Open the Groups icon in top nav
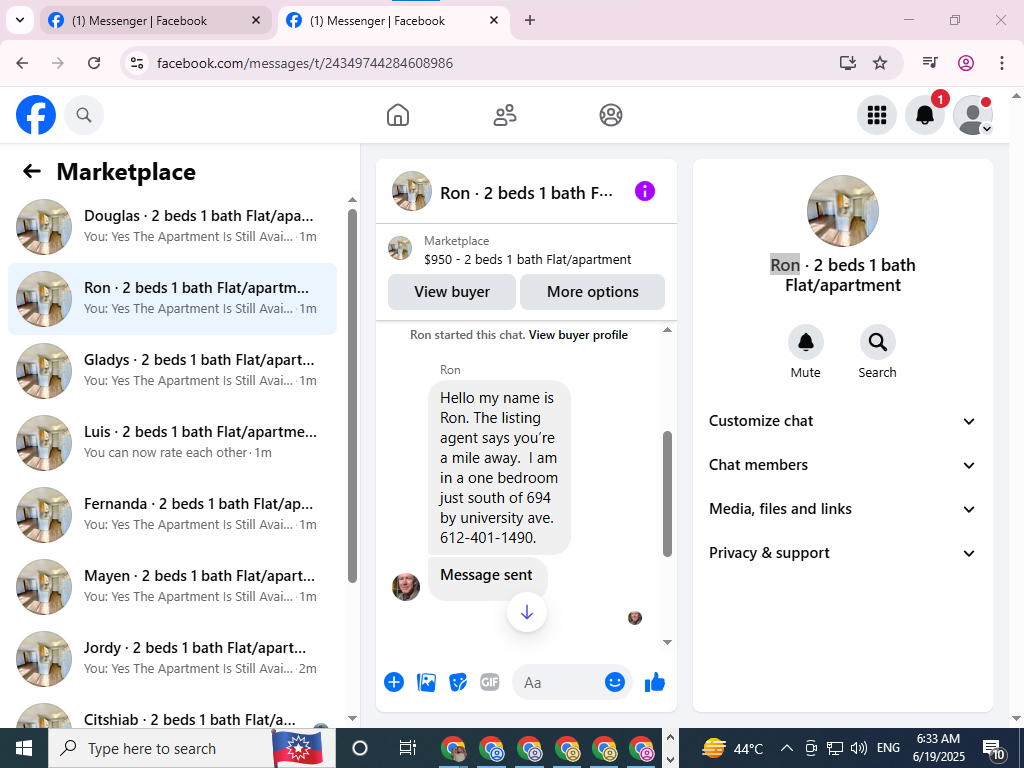Screen dimensions: 1024x768 tap(611, 115)
